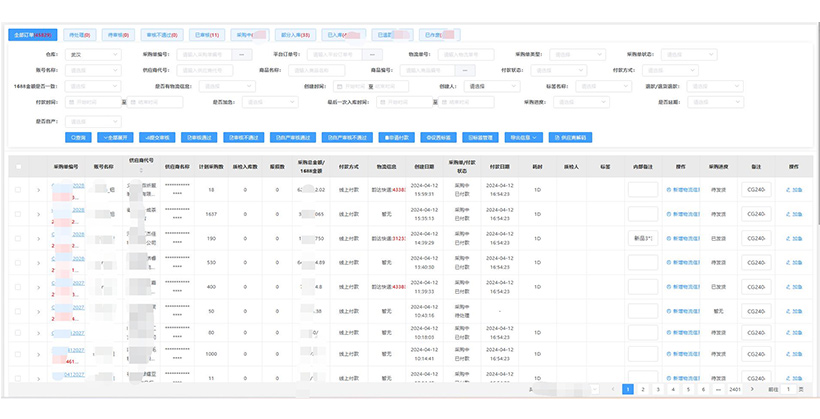
Task: Switch to the 全部订单 tab
Action: tap(30, 34)
